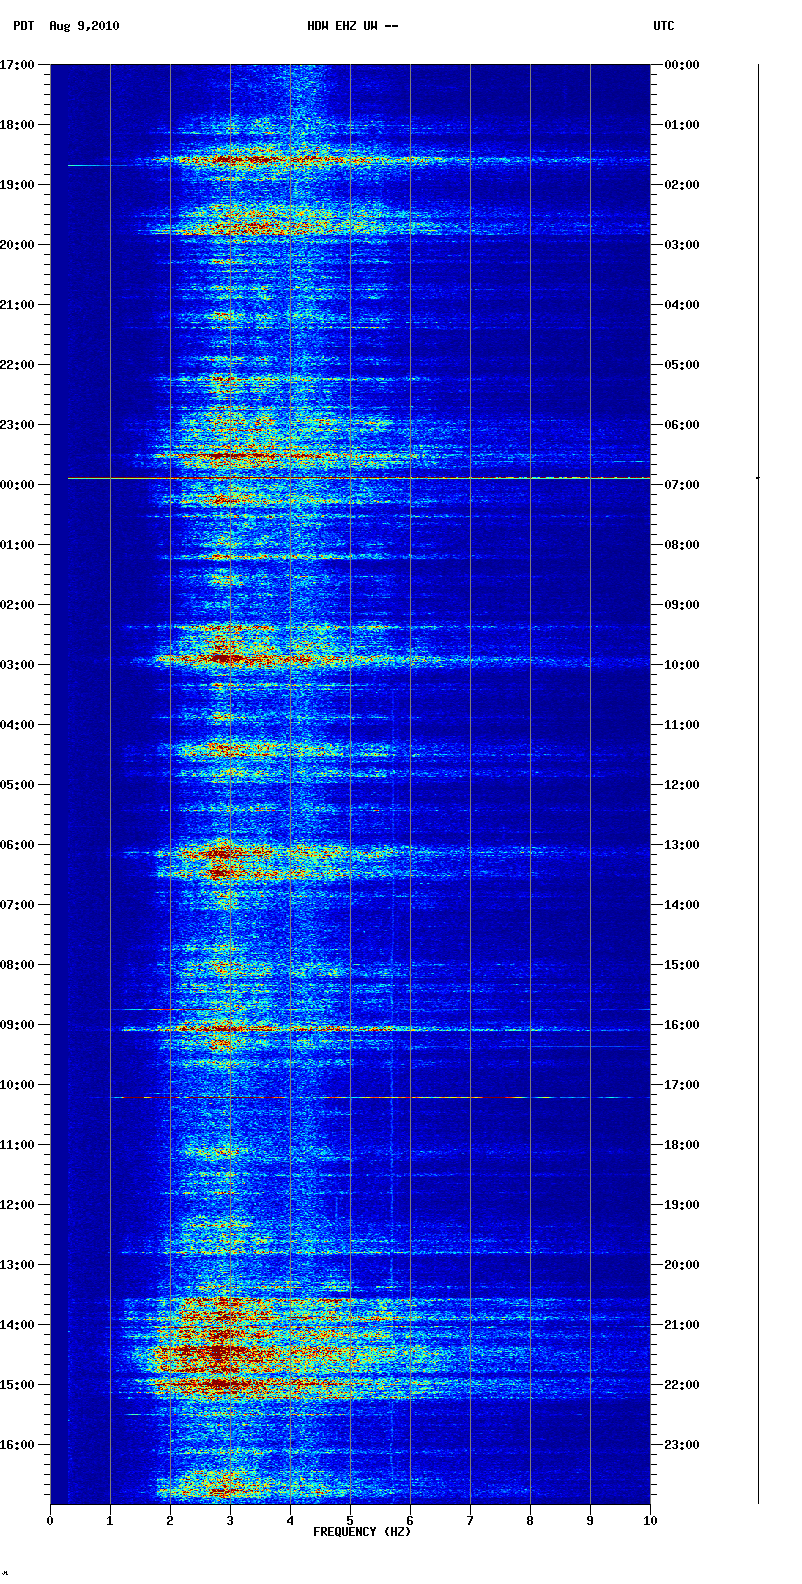Click the 7 Hz frequency tick label
The height and width of the screenshot is (1584, 802).
[x=470, y=1521]
